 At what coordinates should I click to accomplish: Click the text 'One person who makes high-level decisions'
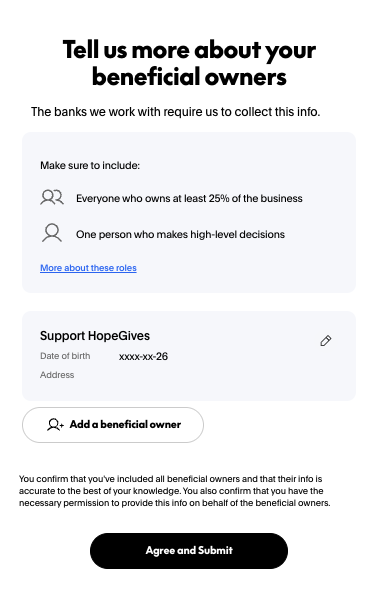pos(180,235)
